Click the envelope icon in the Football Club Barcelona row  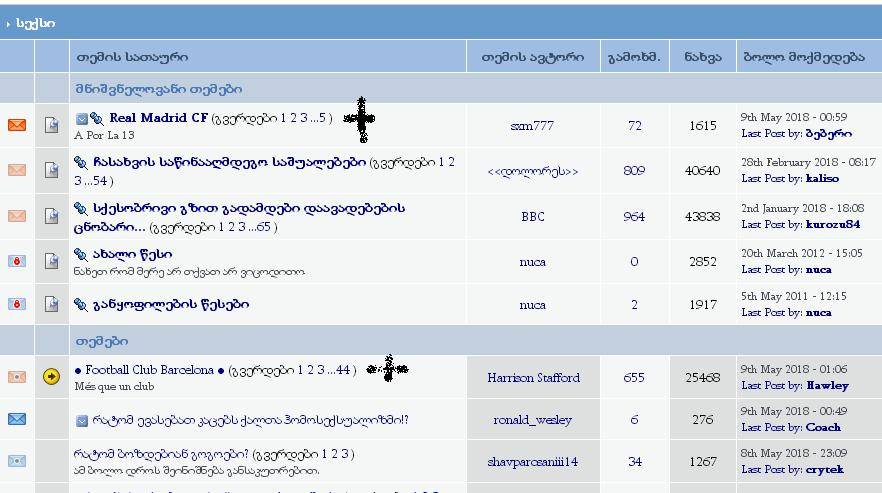(x=17, y=377)
